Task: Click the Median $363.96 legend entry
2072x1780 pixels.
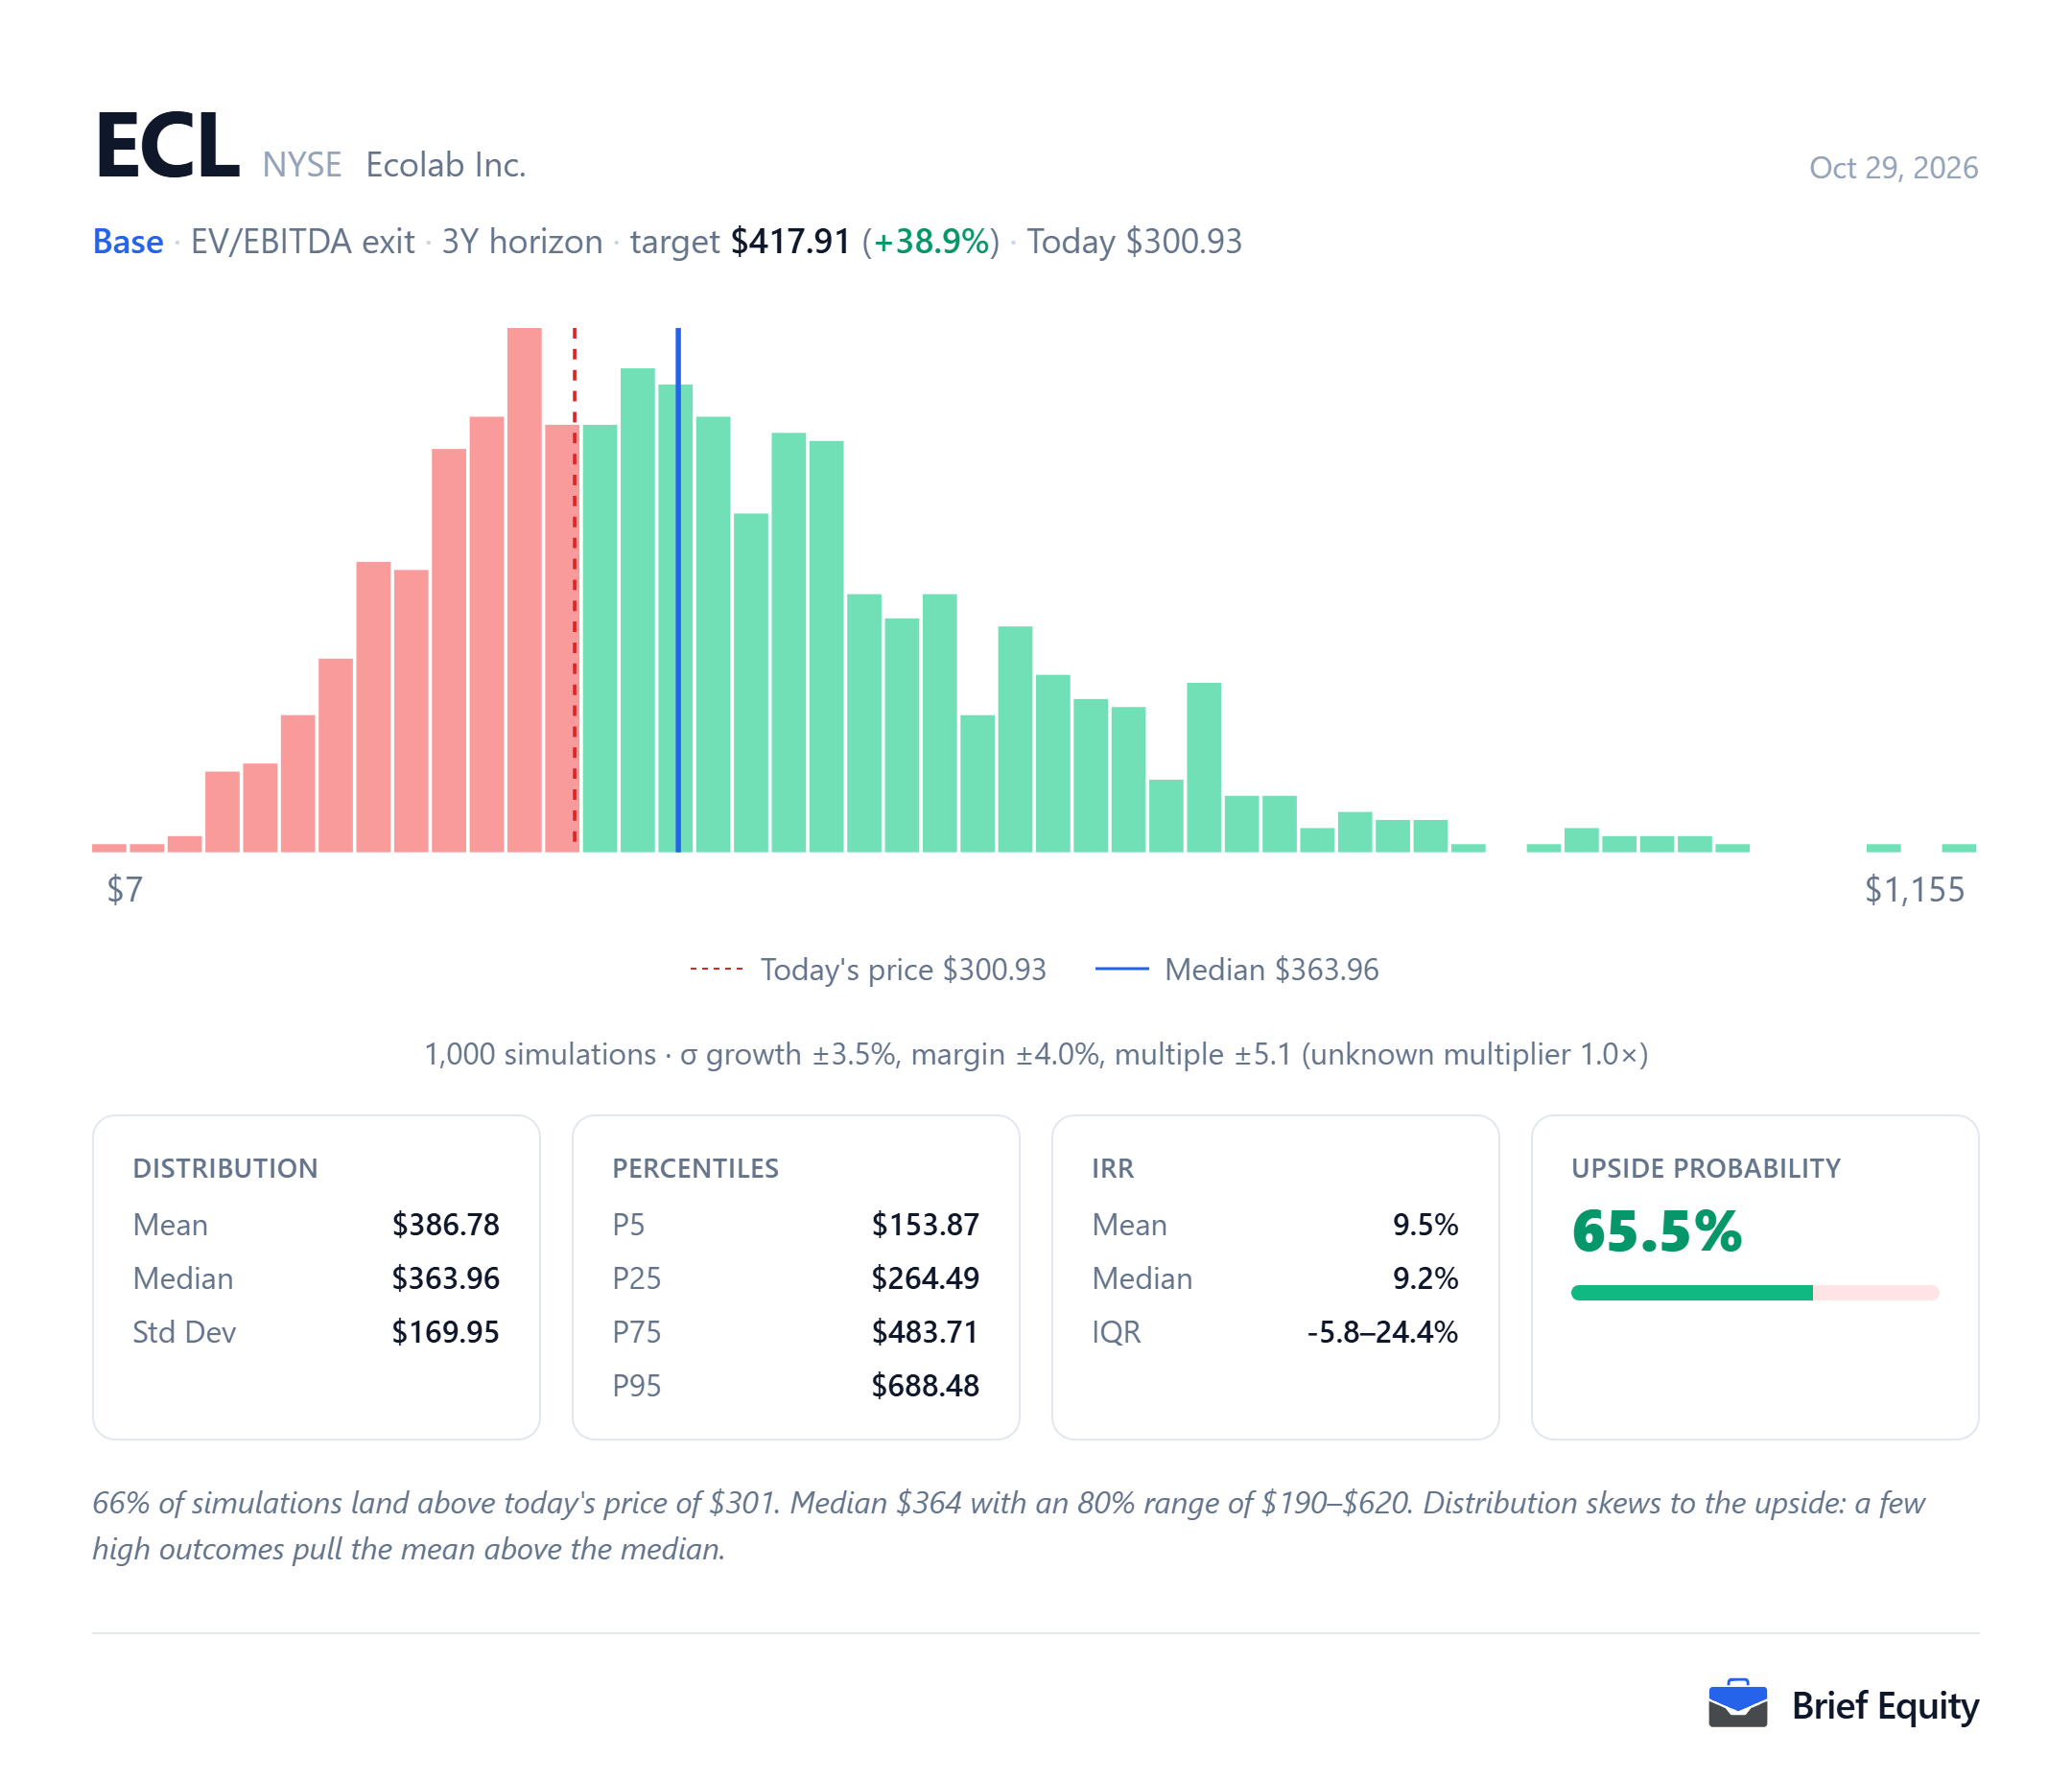Action: tap(1237, 969)
